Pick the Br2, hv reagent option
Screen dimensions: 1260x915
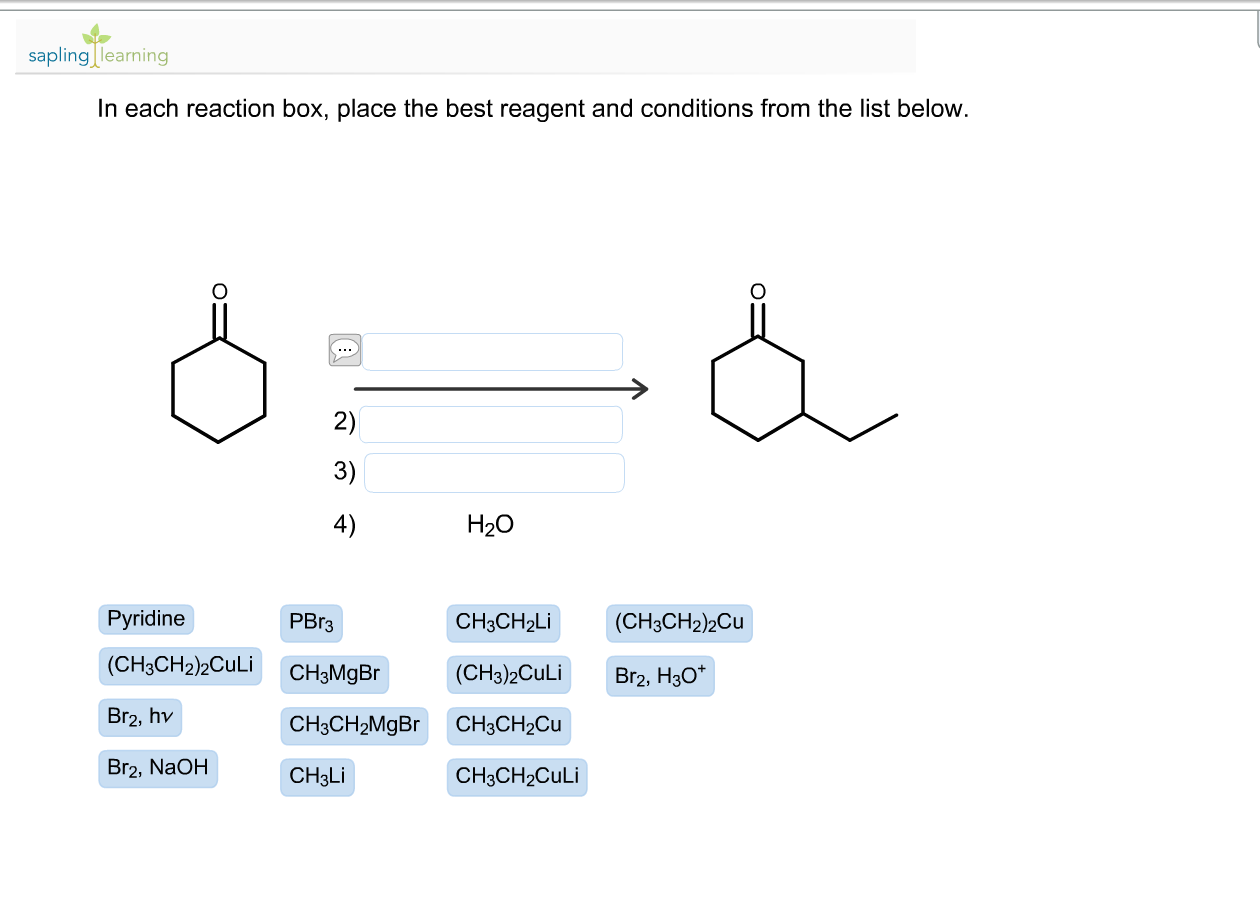pos(139,716)
